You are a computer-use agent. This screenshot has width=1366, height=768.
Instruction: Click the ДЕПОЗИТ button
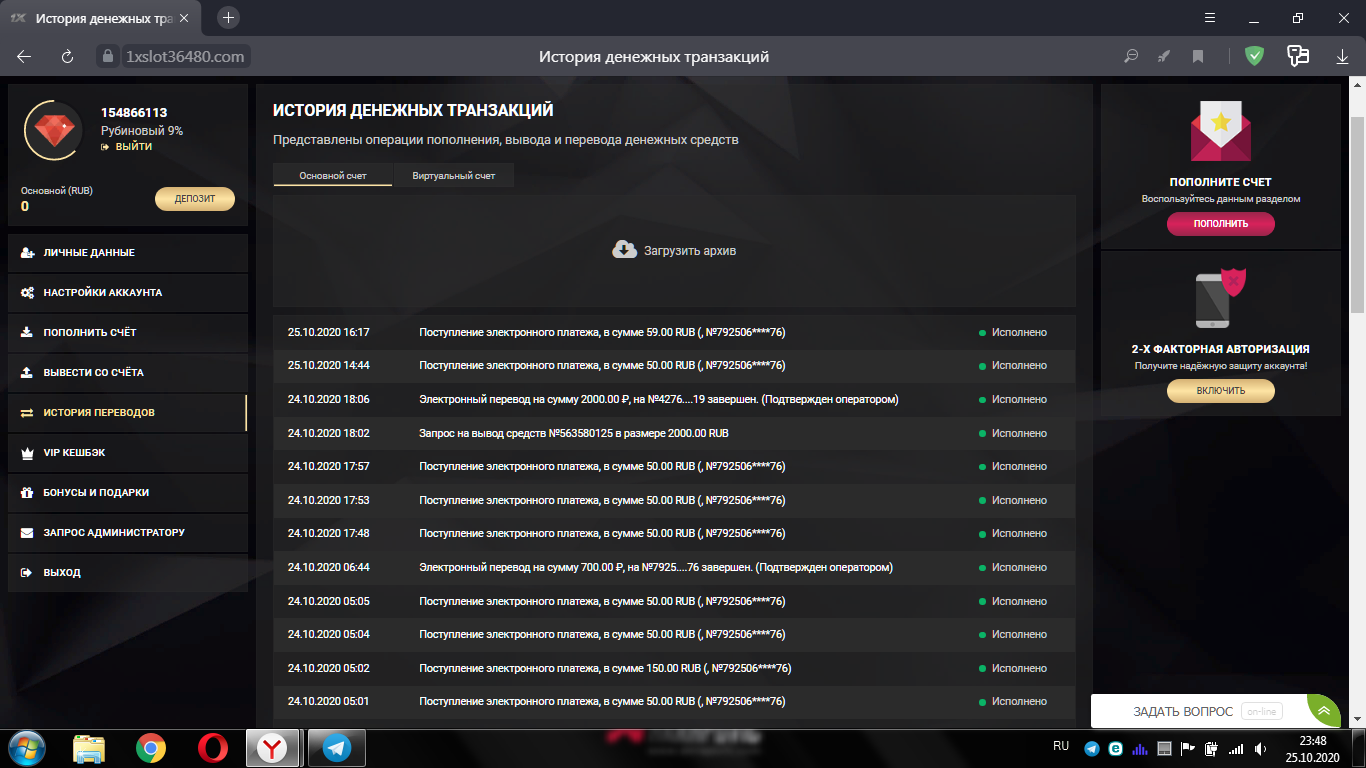tap(195, 199)
